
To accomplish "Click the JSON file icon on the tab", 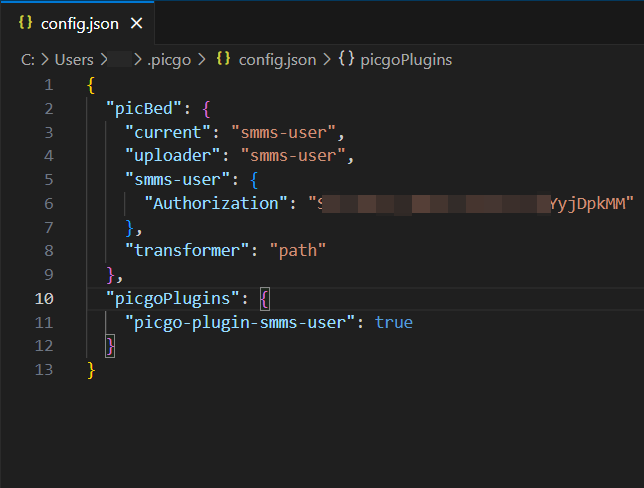I will pyautogui.click(x=25, y=23).
